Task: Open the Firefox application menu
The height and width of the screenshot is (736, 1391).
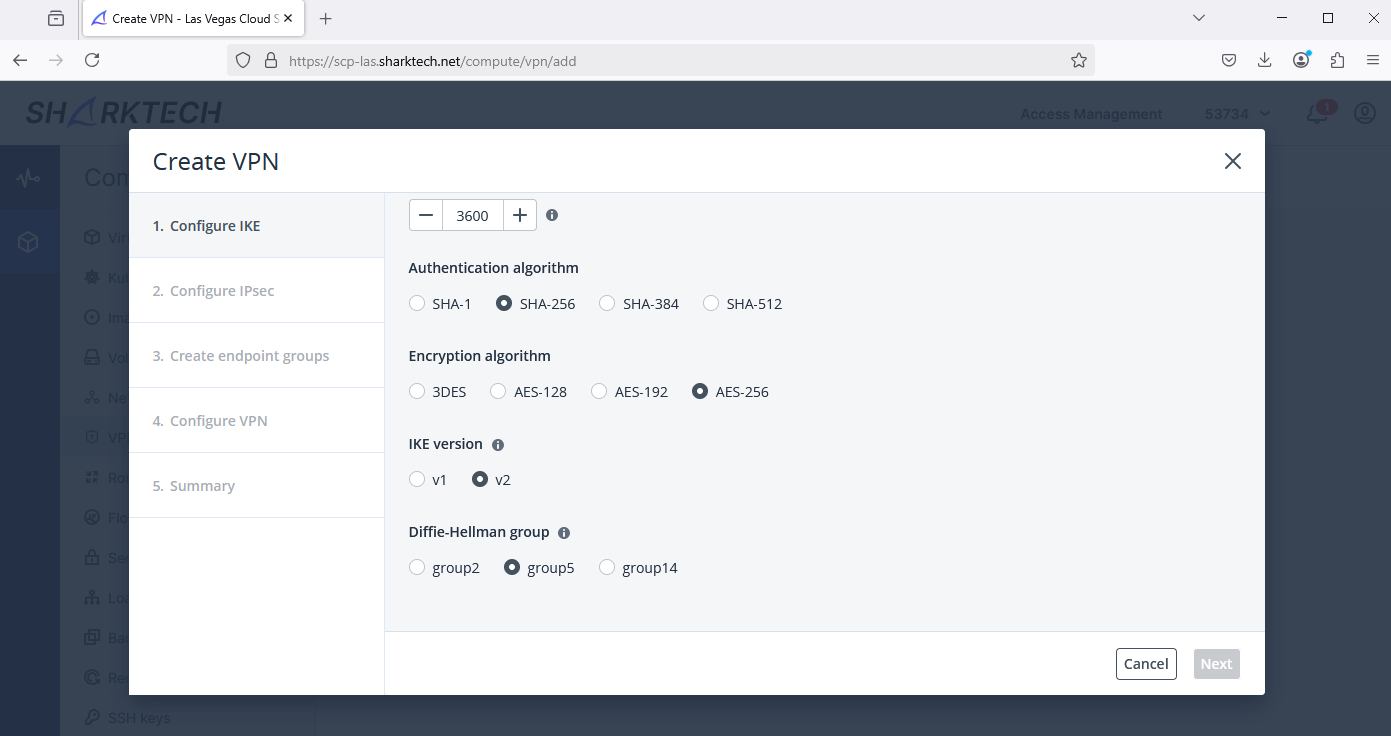Action: [1374, 60]
